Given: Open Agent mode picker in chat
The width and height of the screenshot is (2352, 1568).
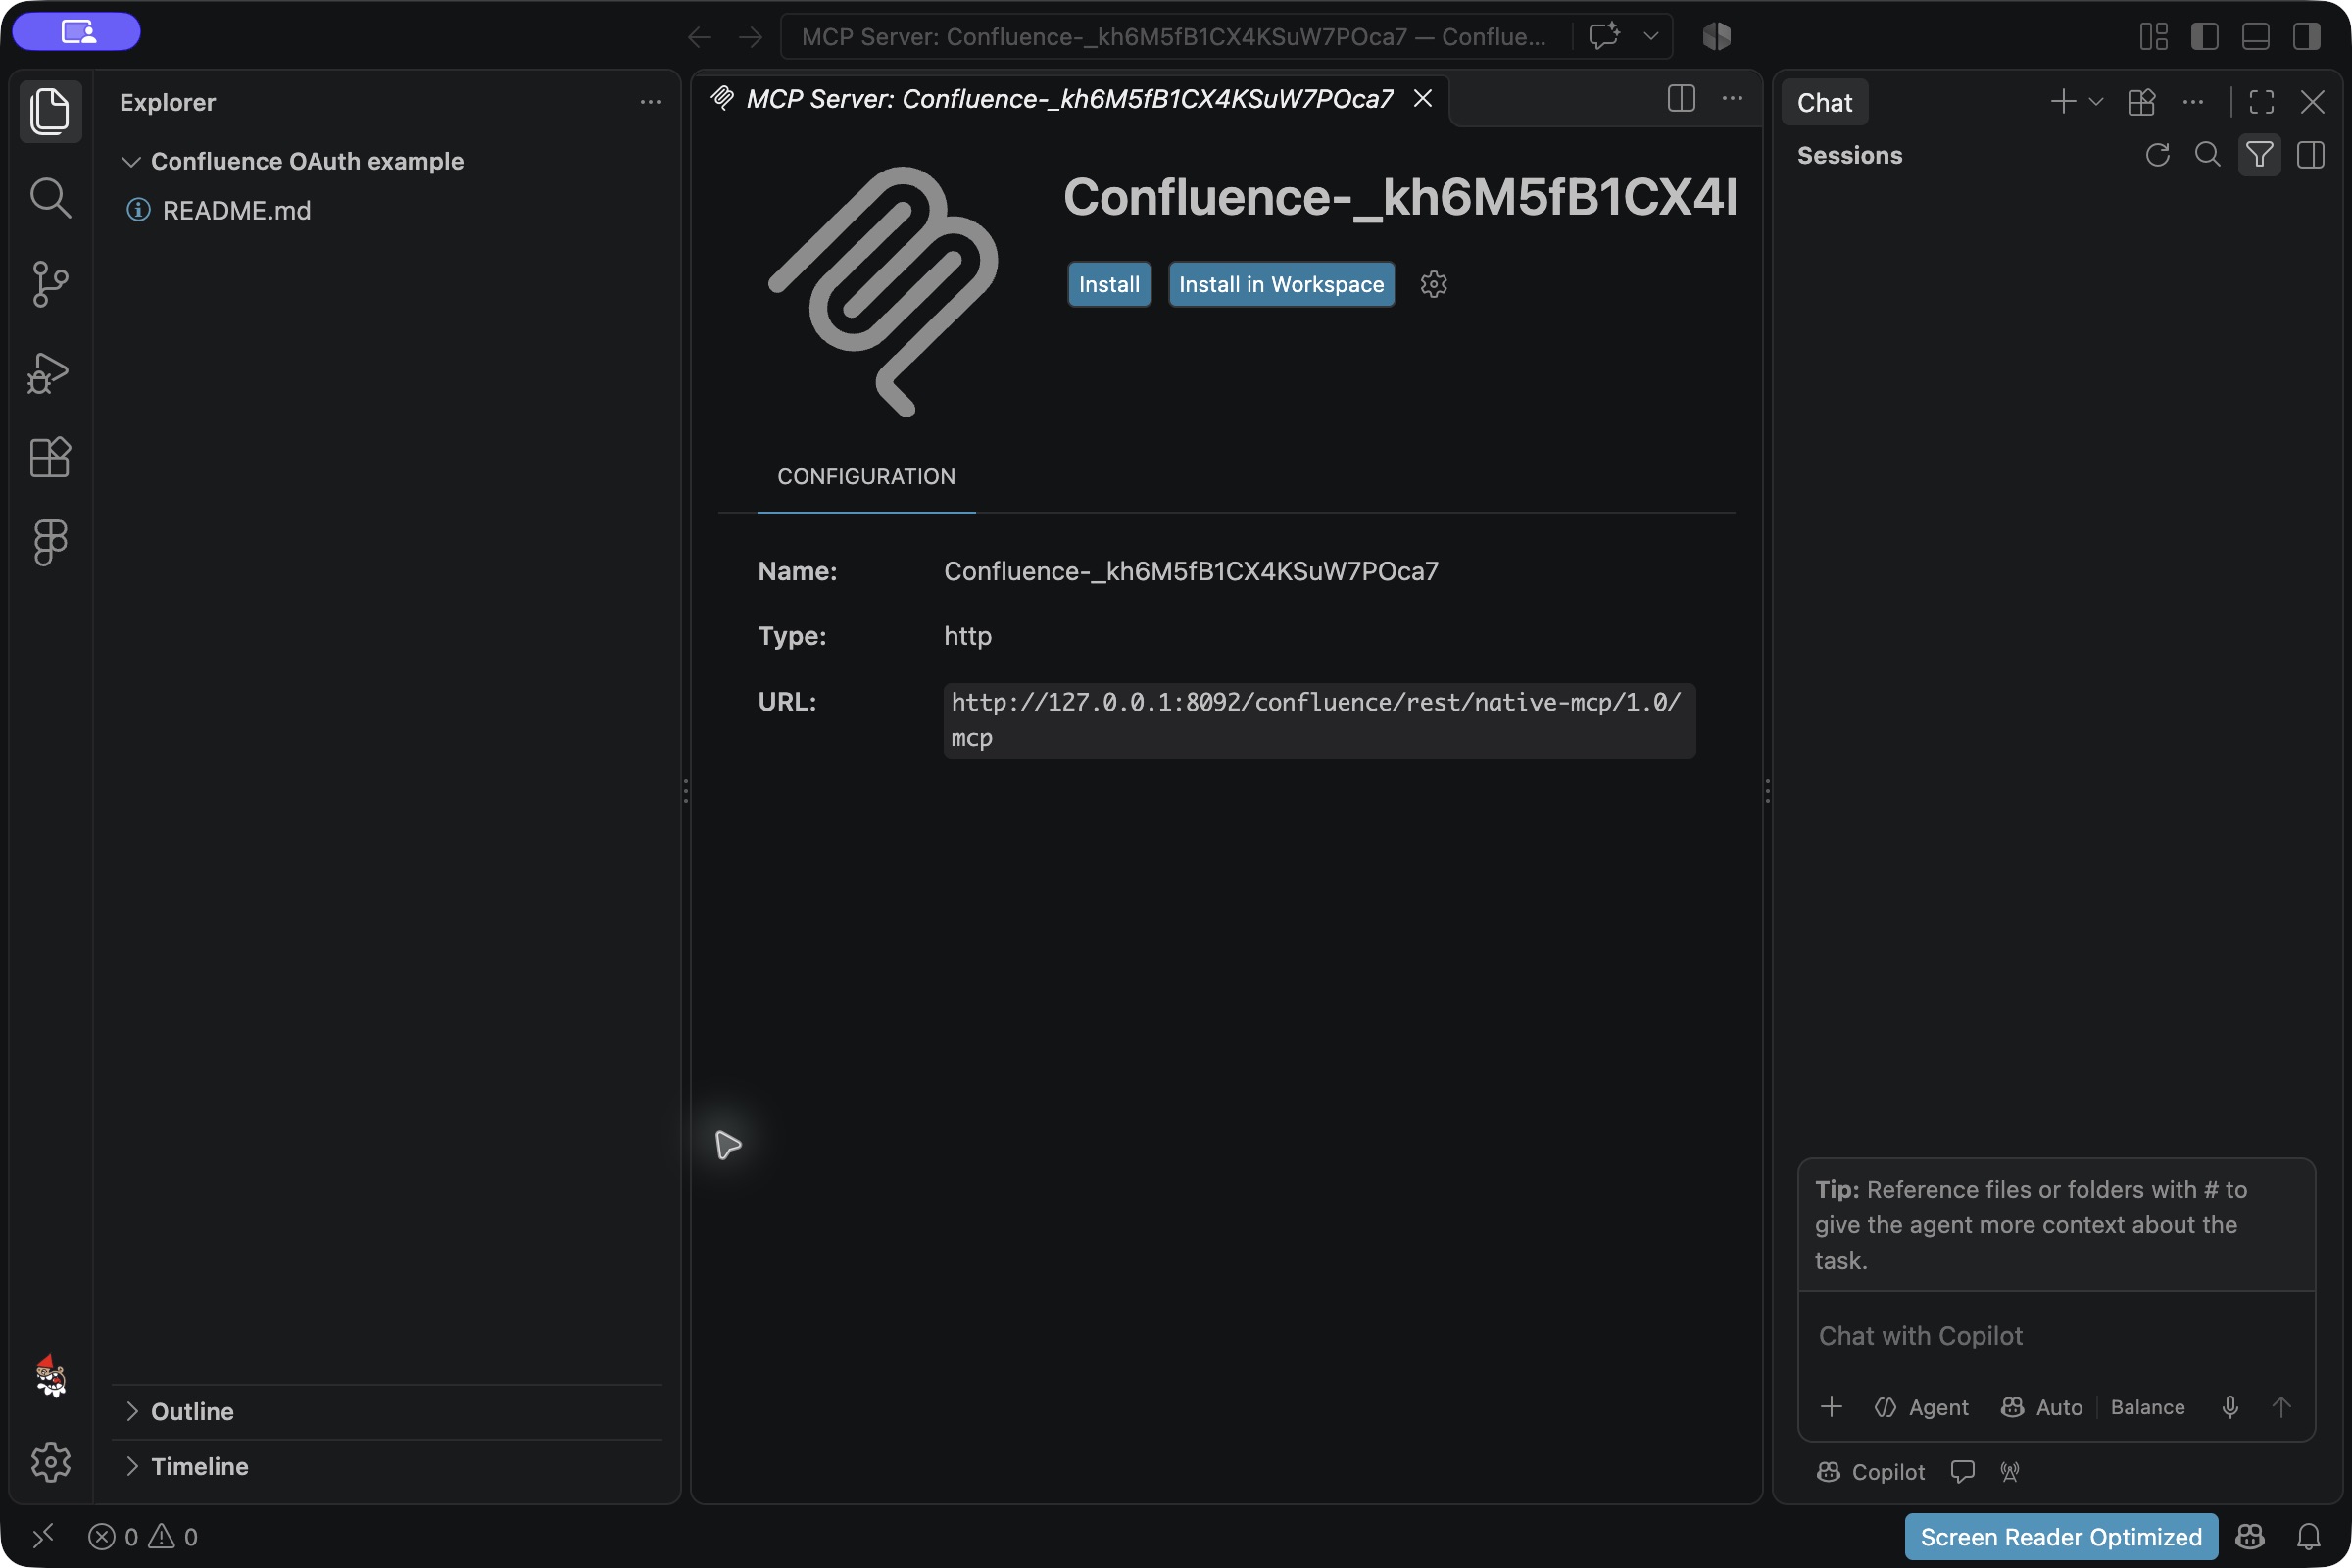Looking at the screenshot, I should click(x=1920, y=1407).
